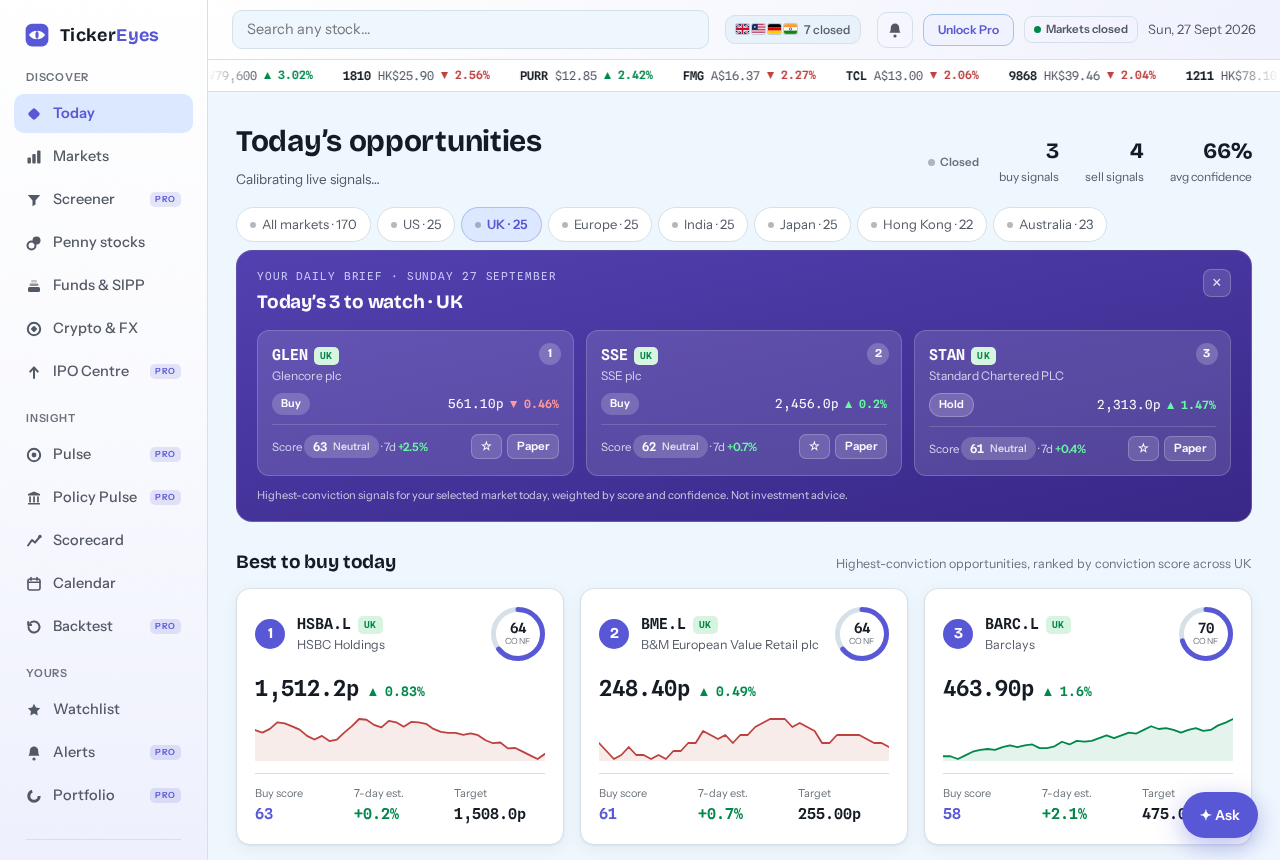The width and height of the screenshot is (1280, 860).
Task: Click the Hold signal badge on STAN
Action: pos(951,405)
